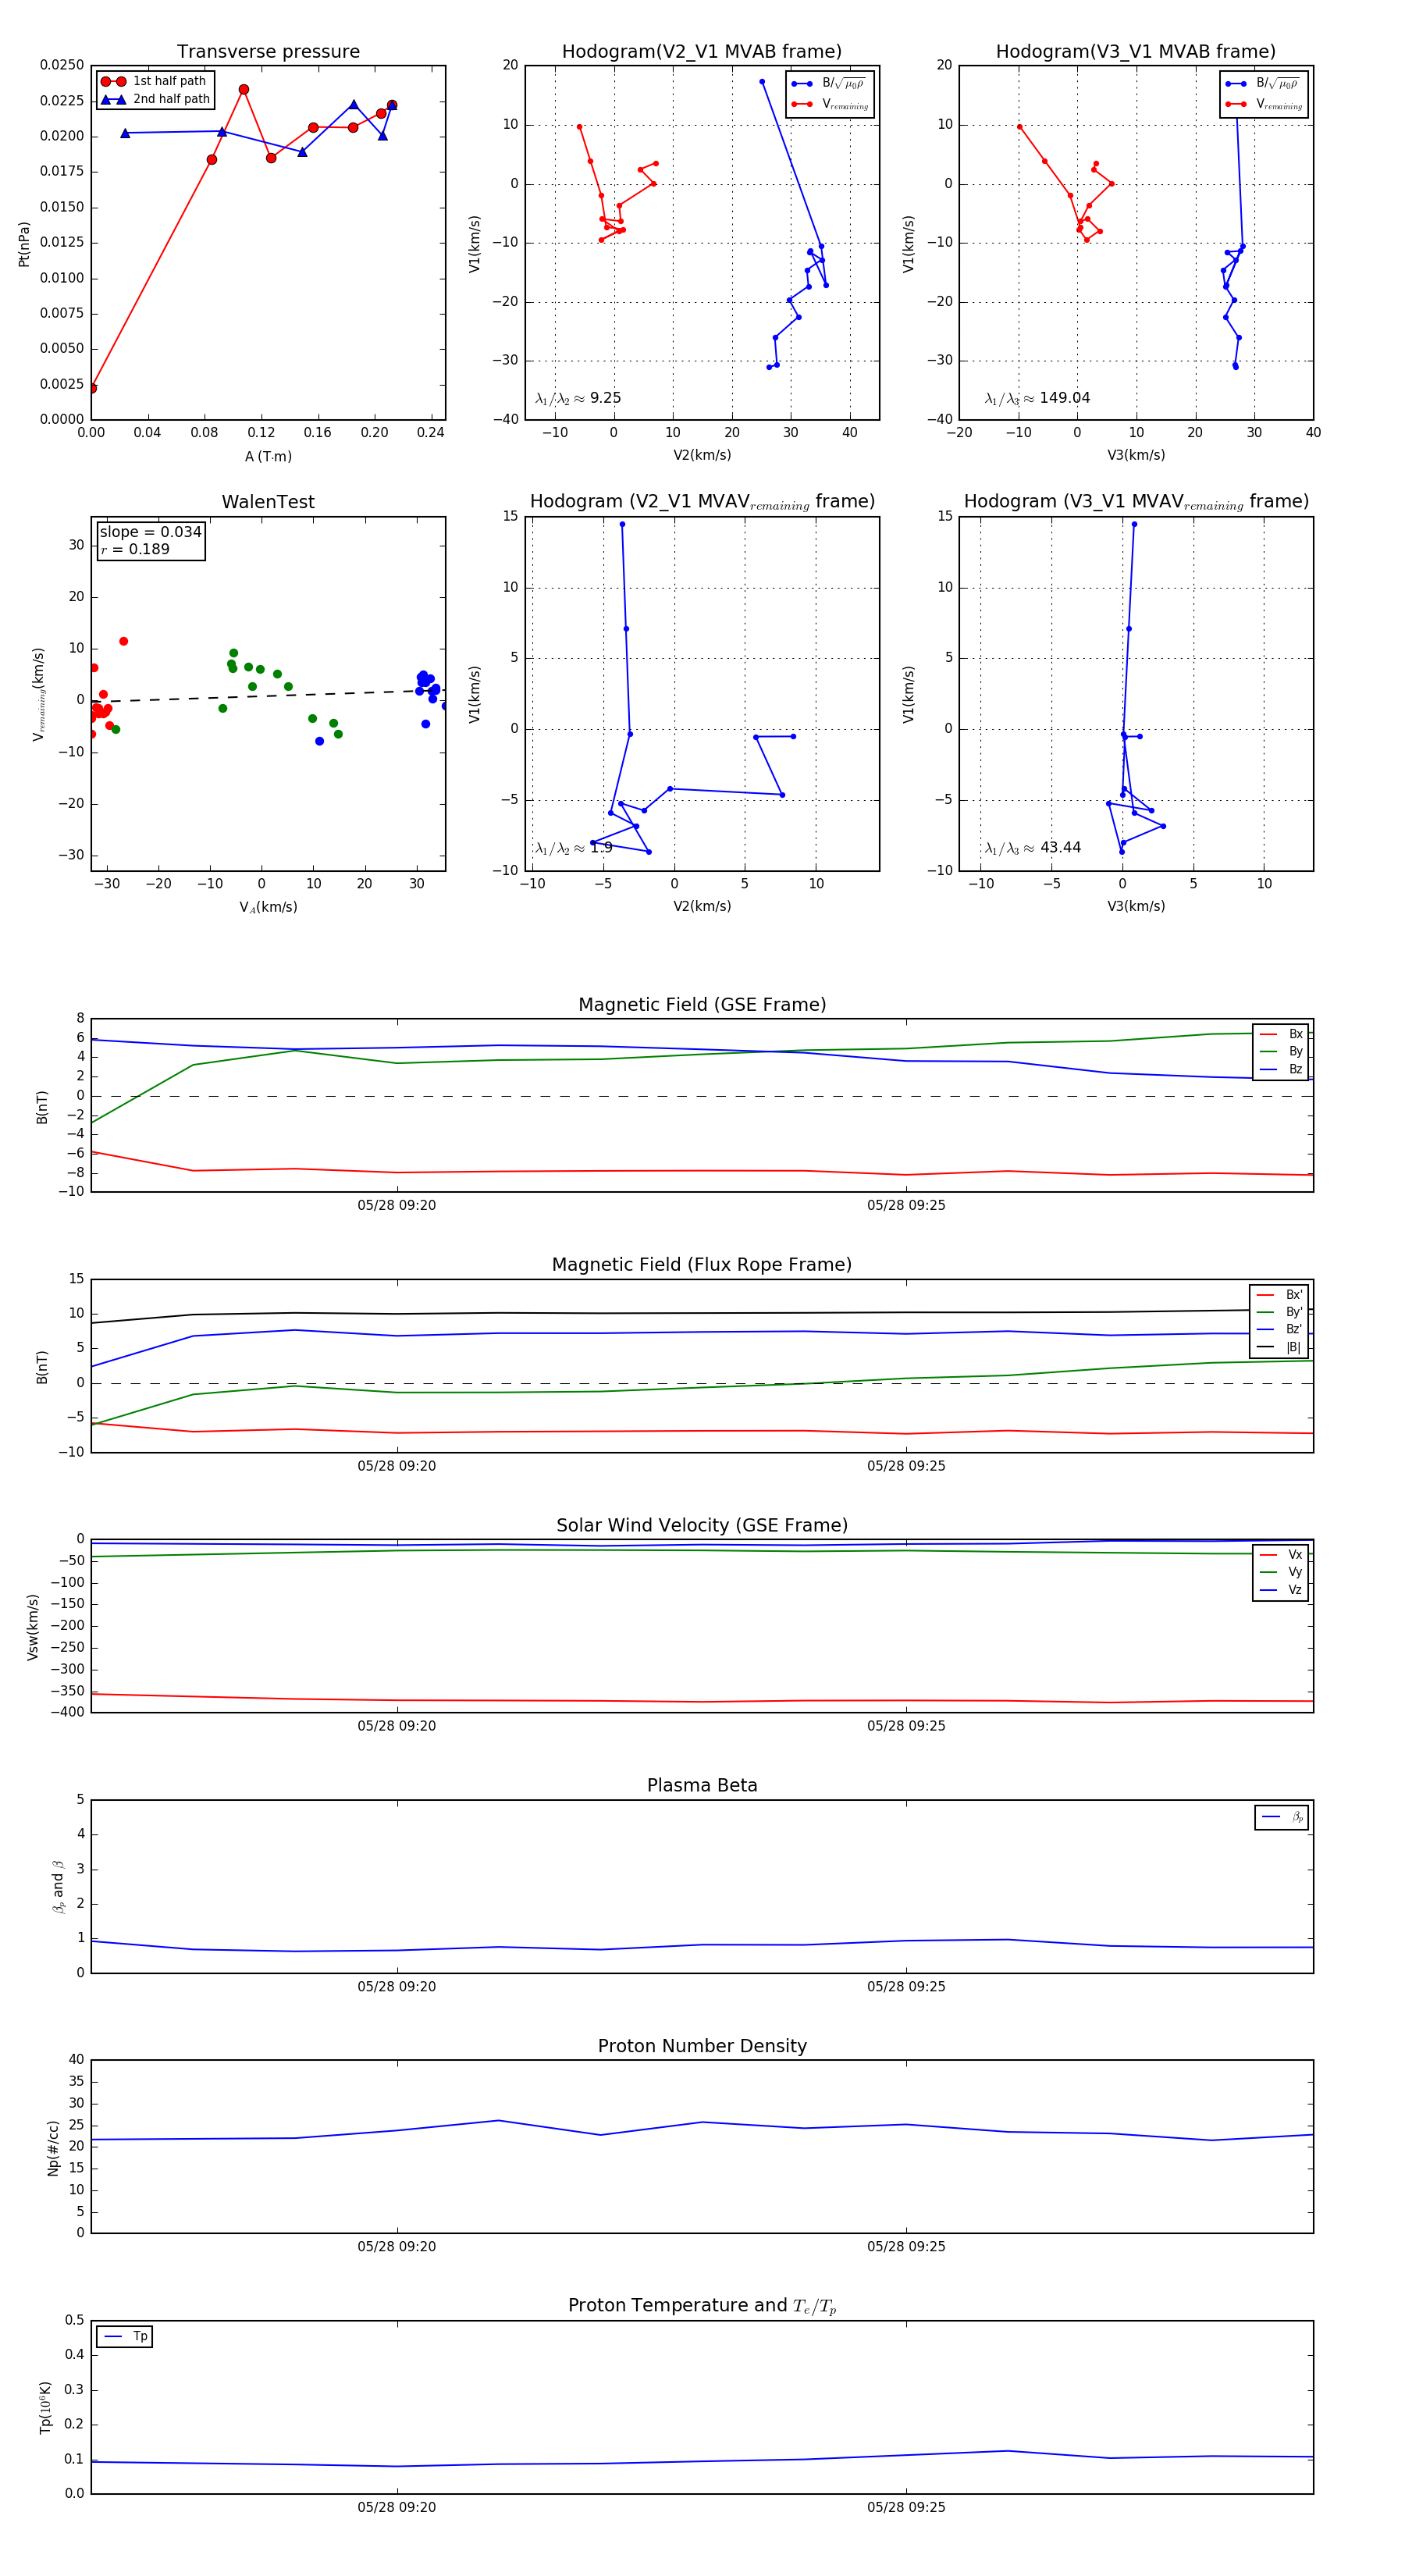1405x2576 pixels.
Task: Select the 'Vz' legend entry
Action: tap(1281, 1590)
